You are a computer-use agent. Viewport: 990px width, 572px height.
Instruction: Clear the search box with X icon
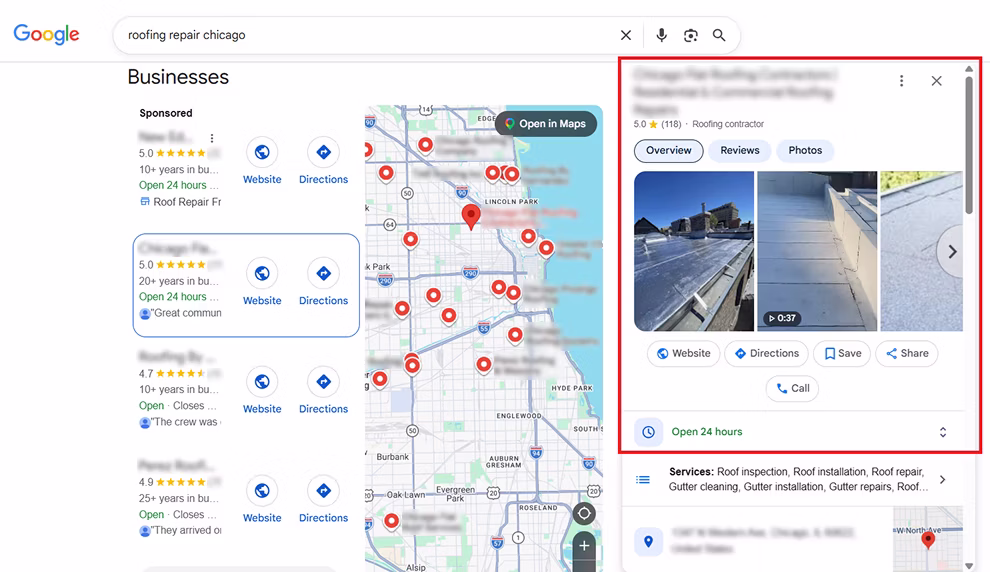[626, 35]
